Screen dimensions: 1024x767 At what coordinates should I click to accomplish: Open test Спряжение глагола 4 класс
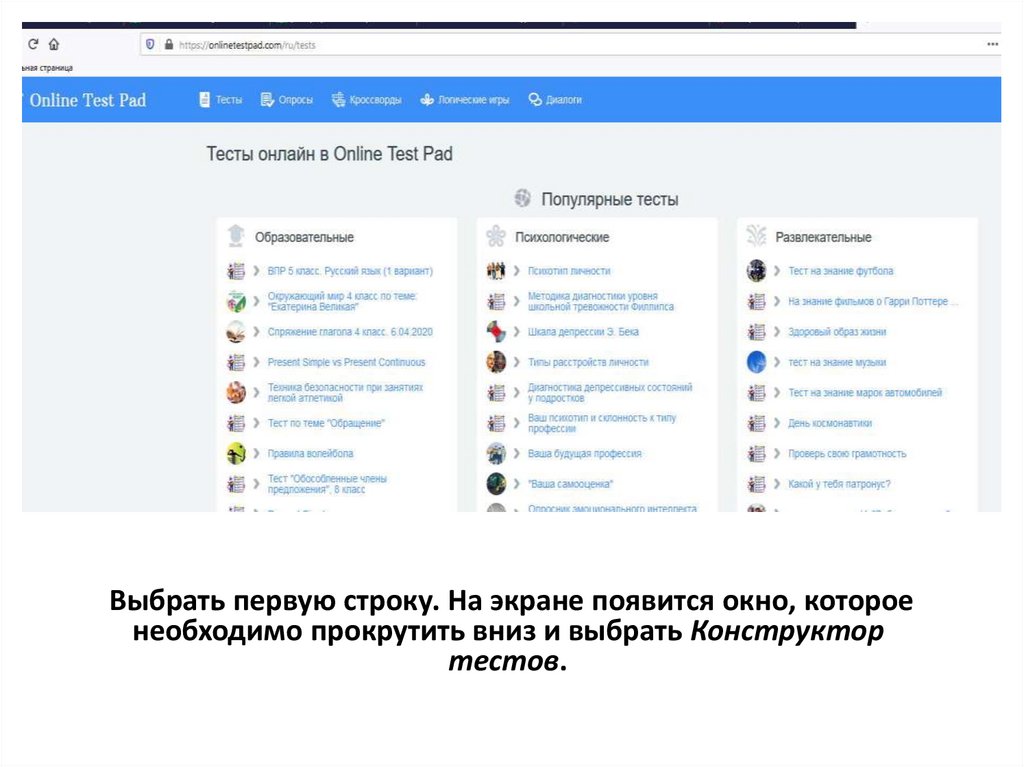pyautogui.click(x=350, y=332)
